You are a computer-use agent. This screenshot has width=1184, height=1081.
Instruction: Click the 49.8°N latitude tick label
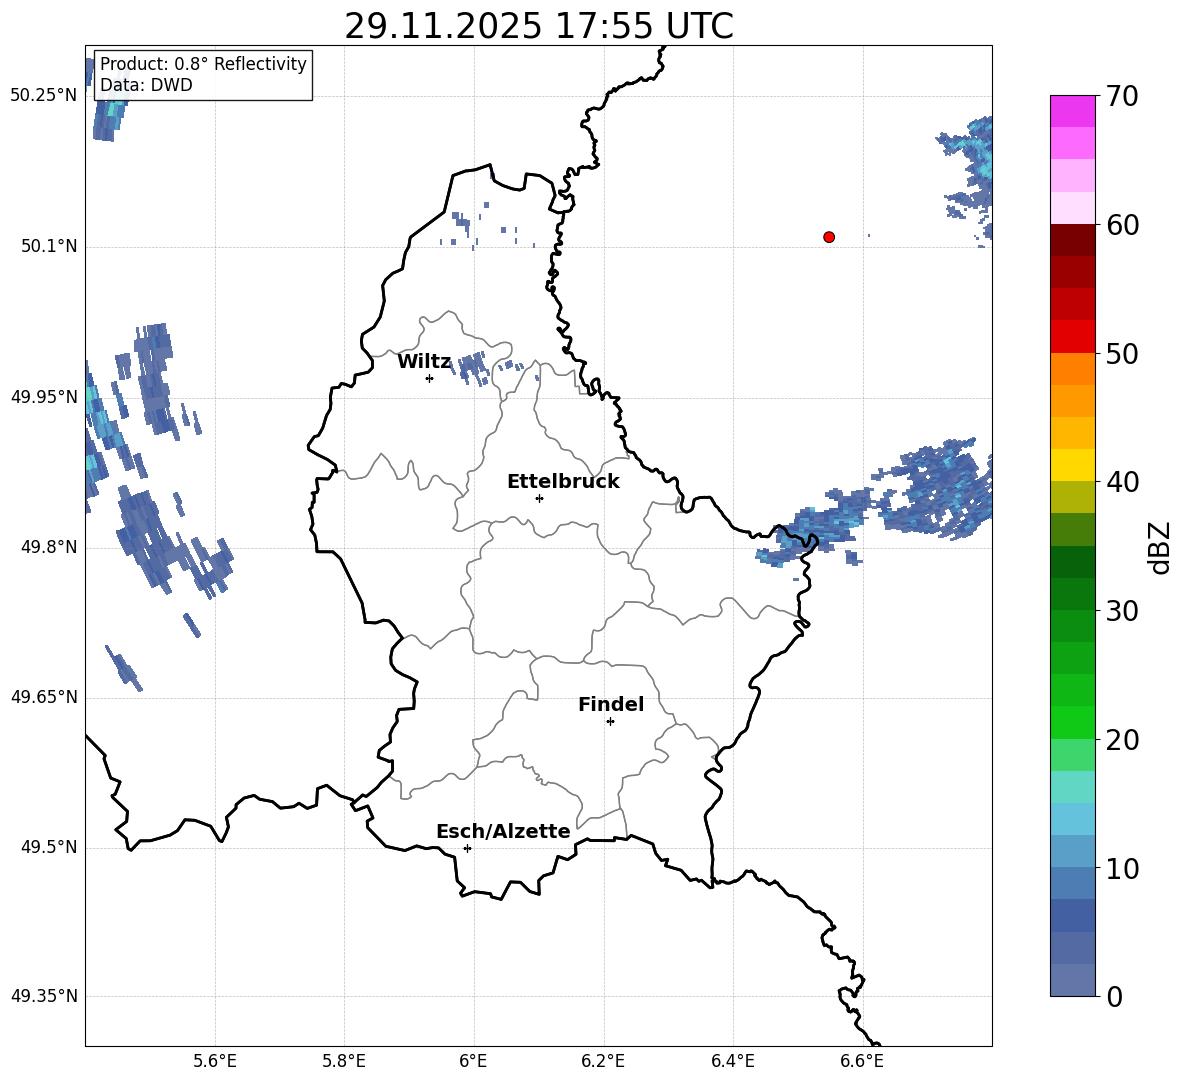[44, 547]
